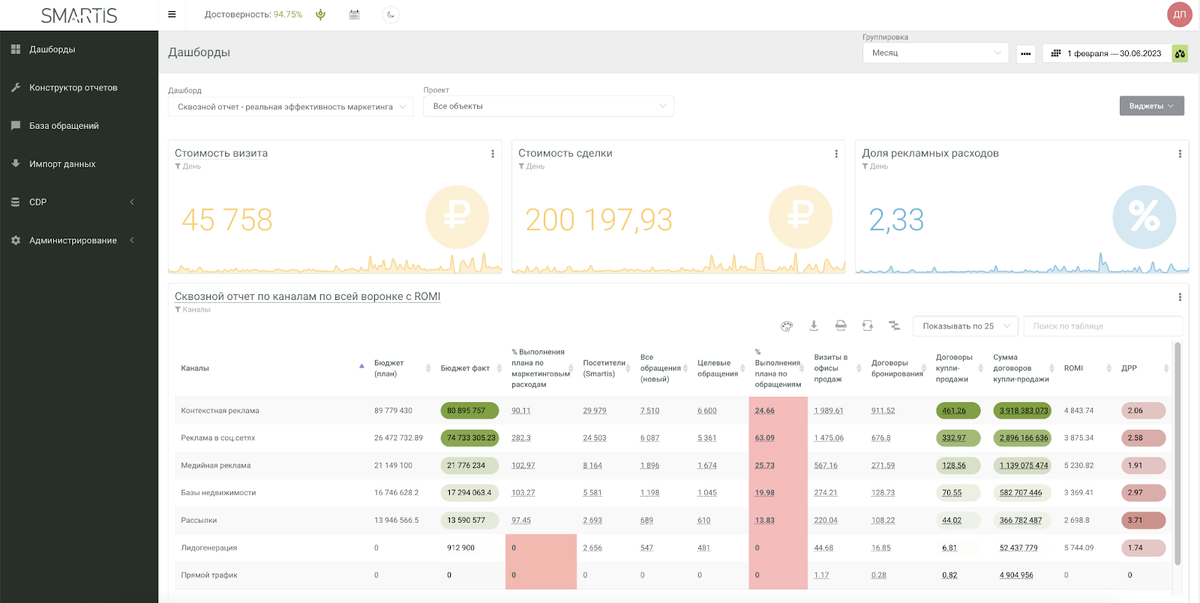The width and height of the screenshot is (1200, 603).
Task: Click the Поиск по таблице search field
Action: (x=1104, y=326)
